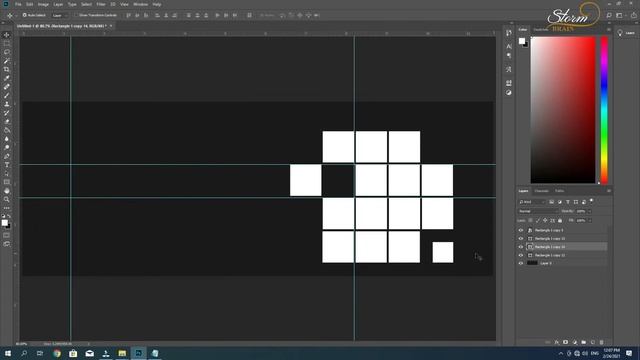Viewport: 640px width, 360px height.
Task: Select the Hand tool
Action: coord(7,191)
